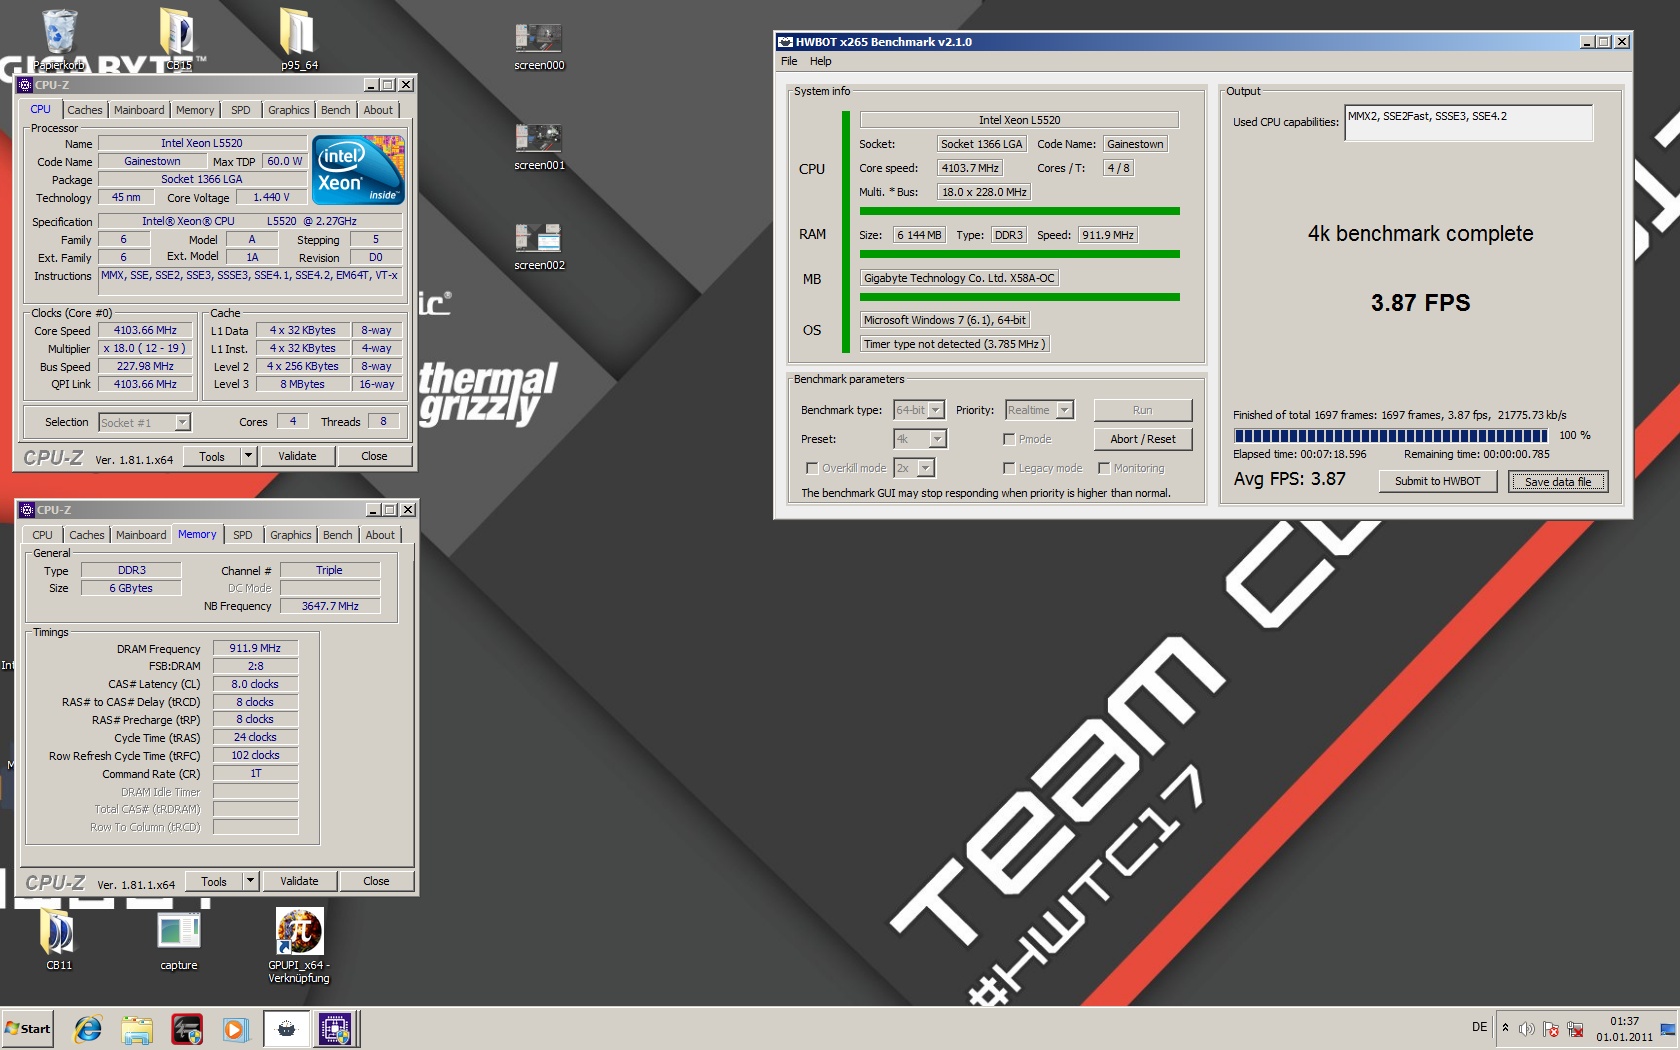This screenshot has height=1050, width=1680.
Task: Click upper CPU-Z window title icon
Action: (x=25, y=85)
